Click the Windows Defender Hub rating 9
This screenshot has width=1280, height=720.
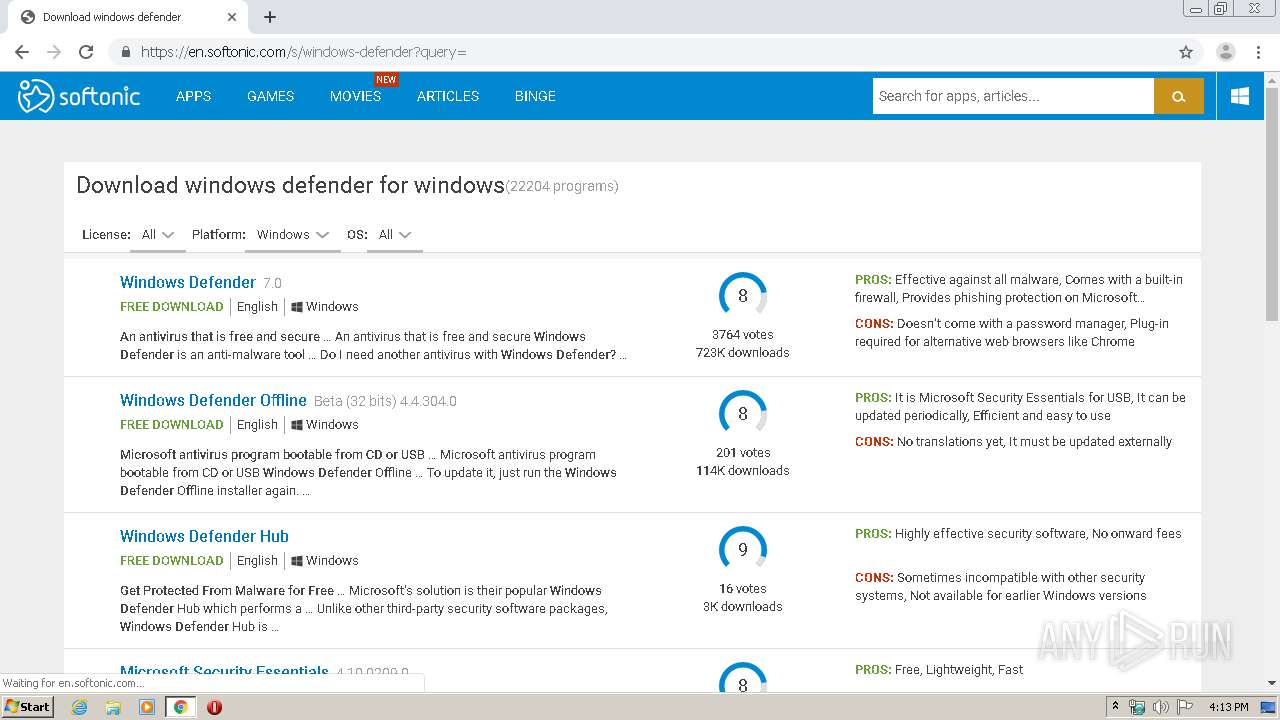click(x=743, y=550)
